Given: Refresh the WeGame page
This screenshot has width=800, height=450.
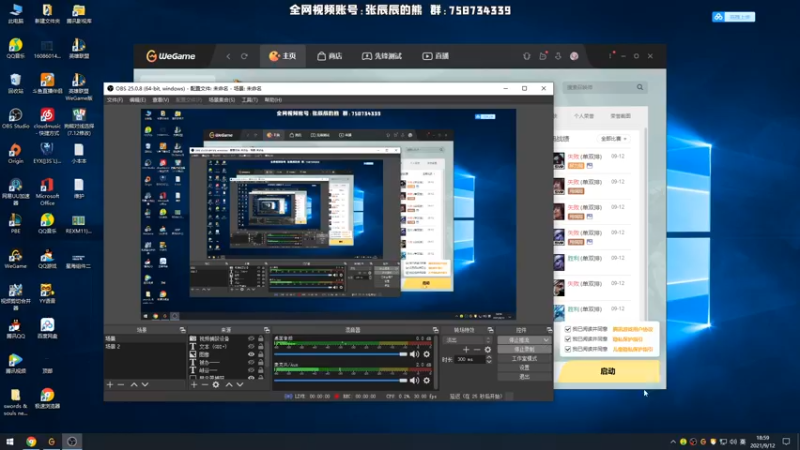Looking at the screenshot, I should 244,56.
